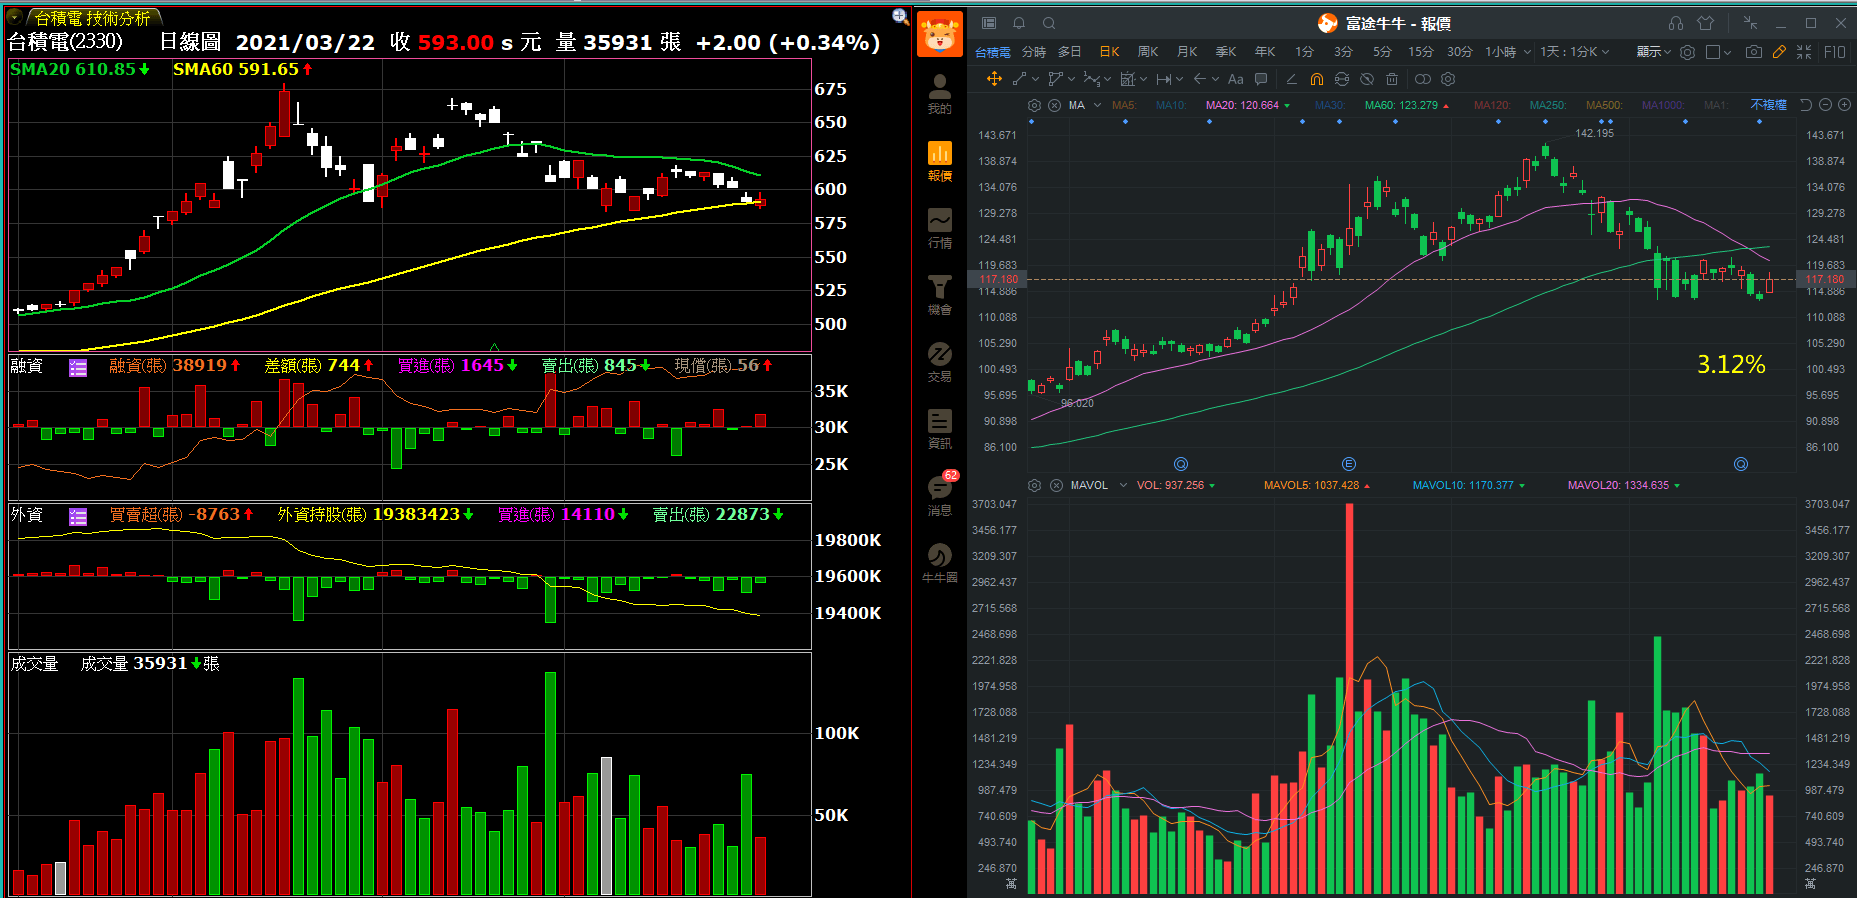Click the reset undo arrow beside 不複權
The width and height of the screenshot is (1857, 898).
click(1806, 105)
